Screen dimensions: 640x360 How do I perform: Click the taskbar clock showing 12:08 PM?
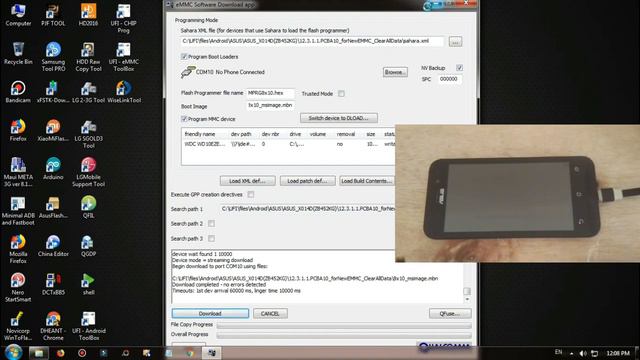[618, 353]
